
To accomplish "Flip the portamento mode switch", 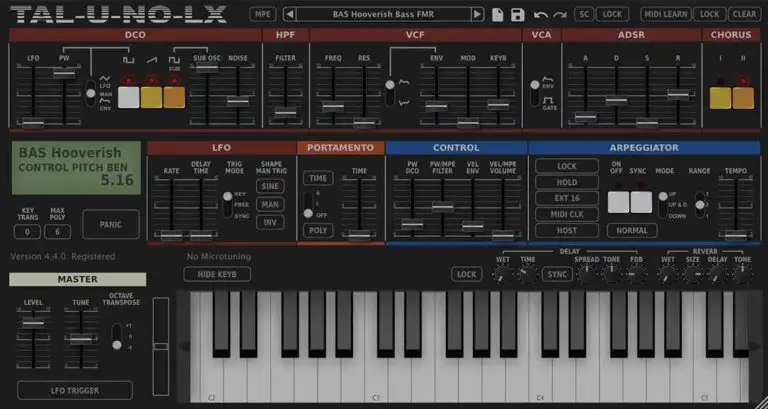I will point(308,204).
